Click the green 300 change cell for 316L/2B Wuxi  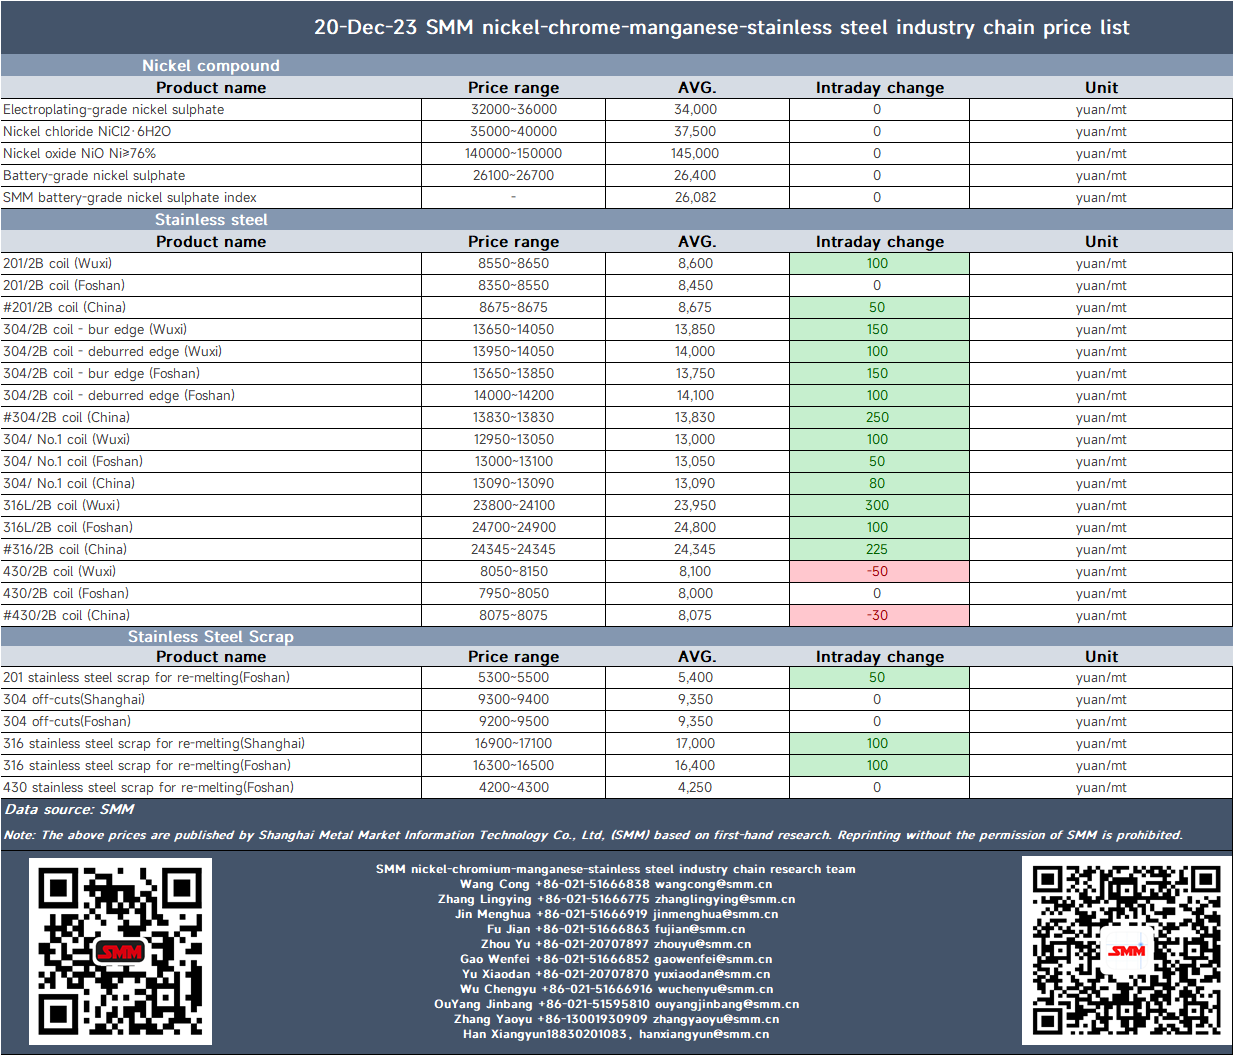(879, 505)
